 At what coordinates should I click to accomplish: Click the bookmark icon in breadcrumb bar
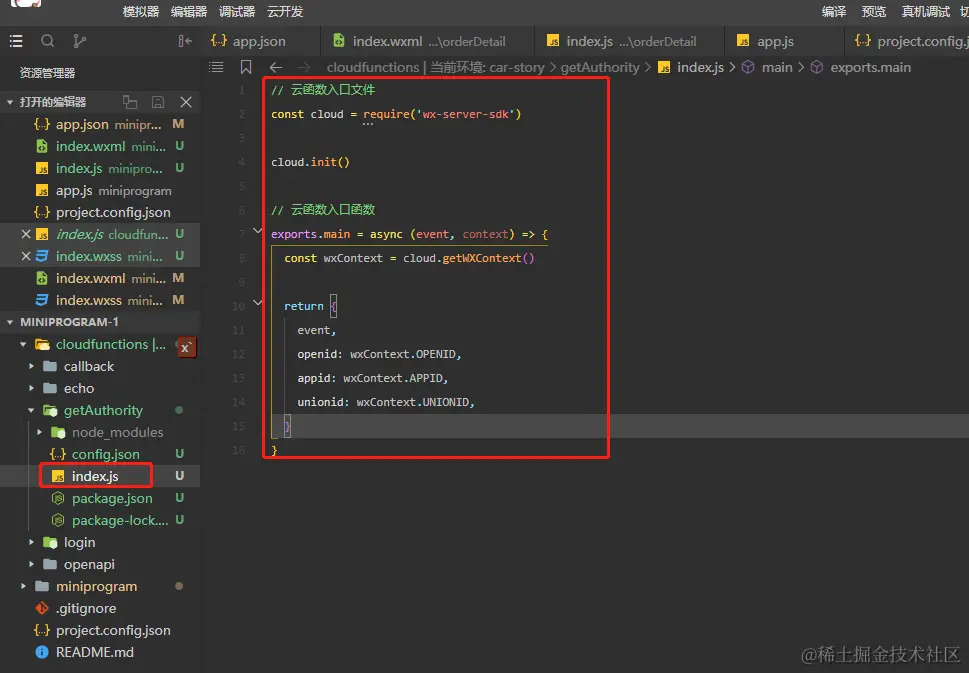point(246,67)
